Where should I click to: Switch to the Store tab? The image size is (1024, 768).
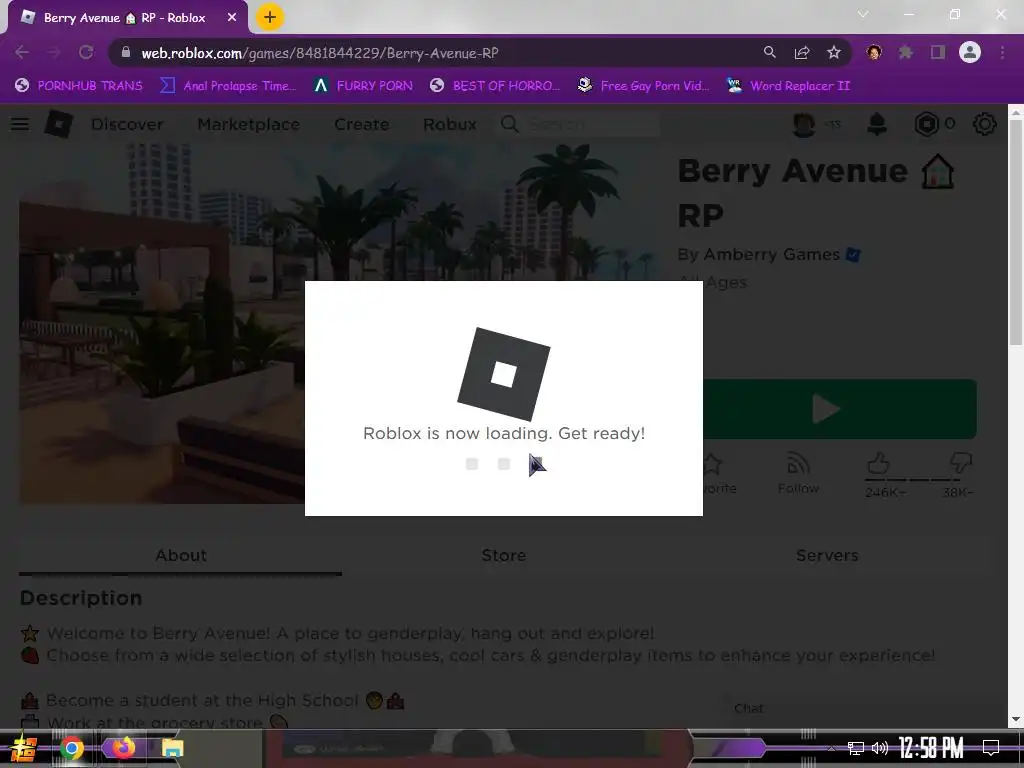504,556
